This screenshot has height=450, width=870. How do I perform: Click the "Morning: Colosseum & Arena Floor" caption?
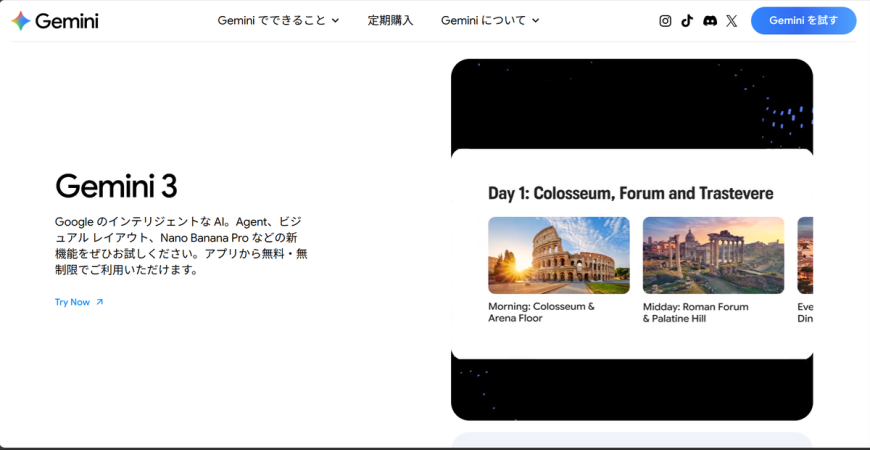click(x=541, y=312)
